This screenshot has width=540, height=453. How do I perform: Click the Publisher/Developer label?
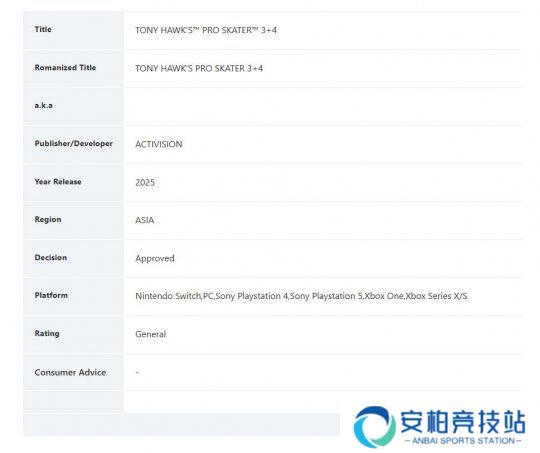pyautogui.click(x=74, y=144)
